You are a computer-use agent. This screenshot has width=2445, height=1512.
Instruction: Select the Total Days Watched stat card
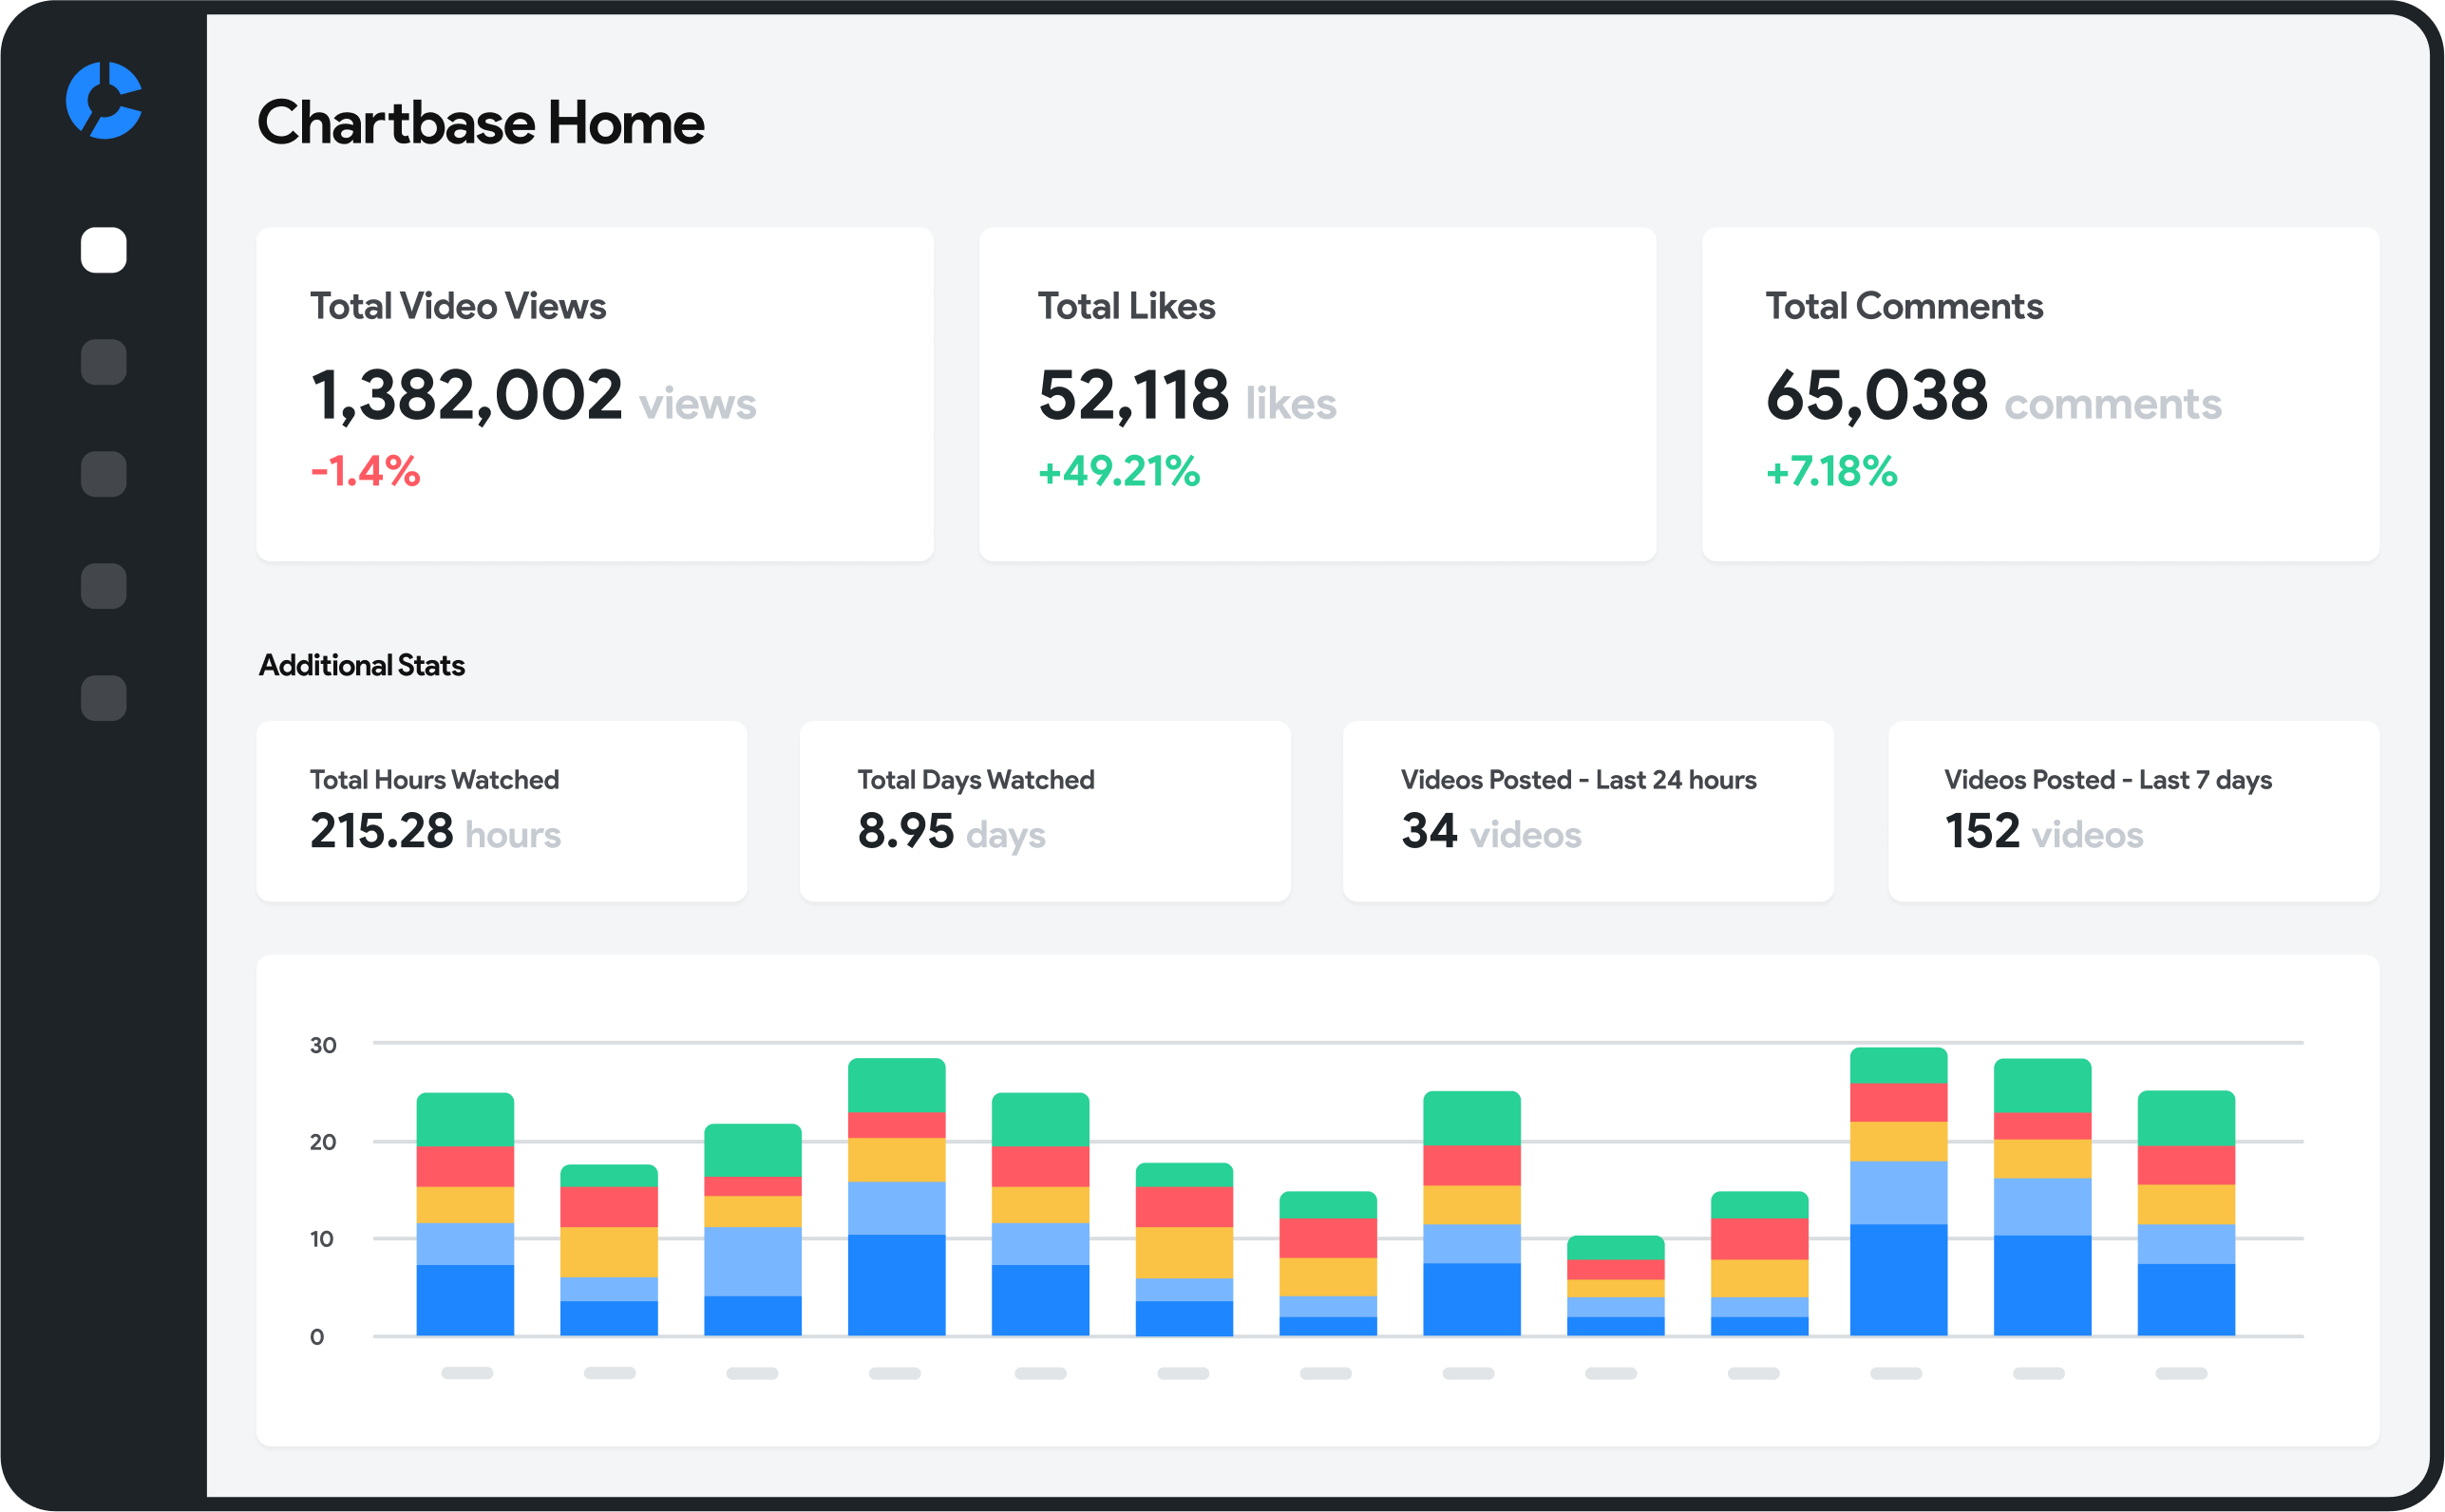(1045, 811)
